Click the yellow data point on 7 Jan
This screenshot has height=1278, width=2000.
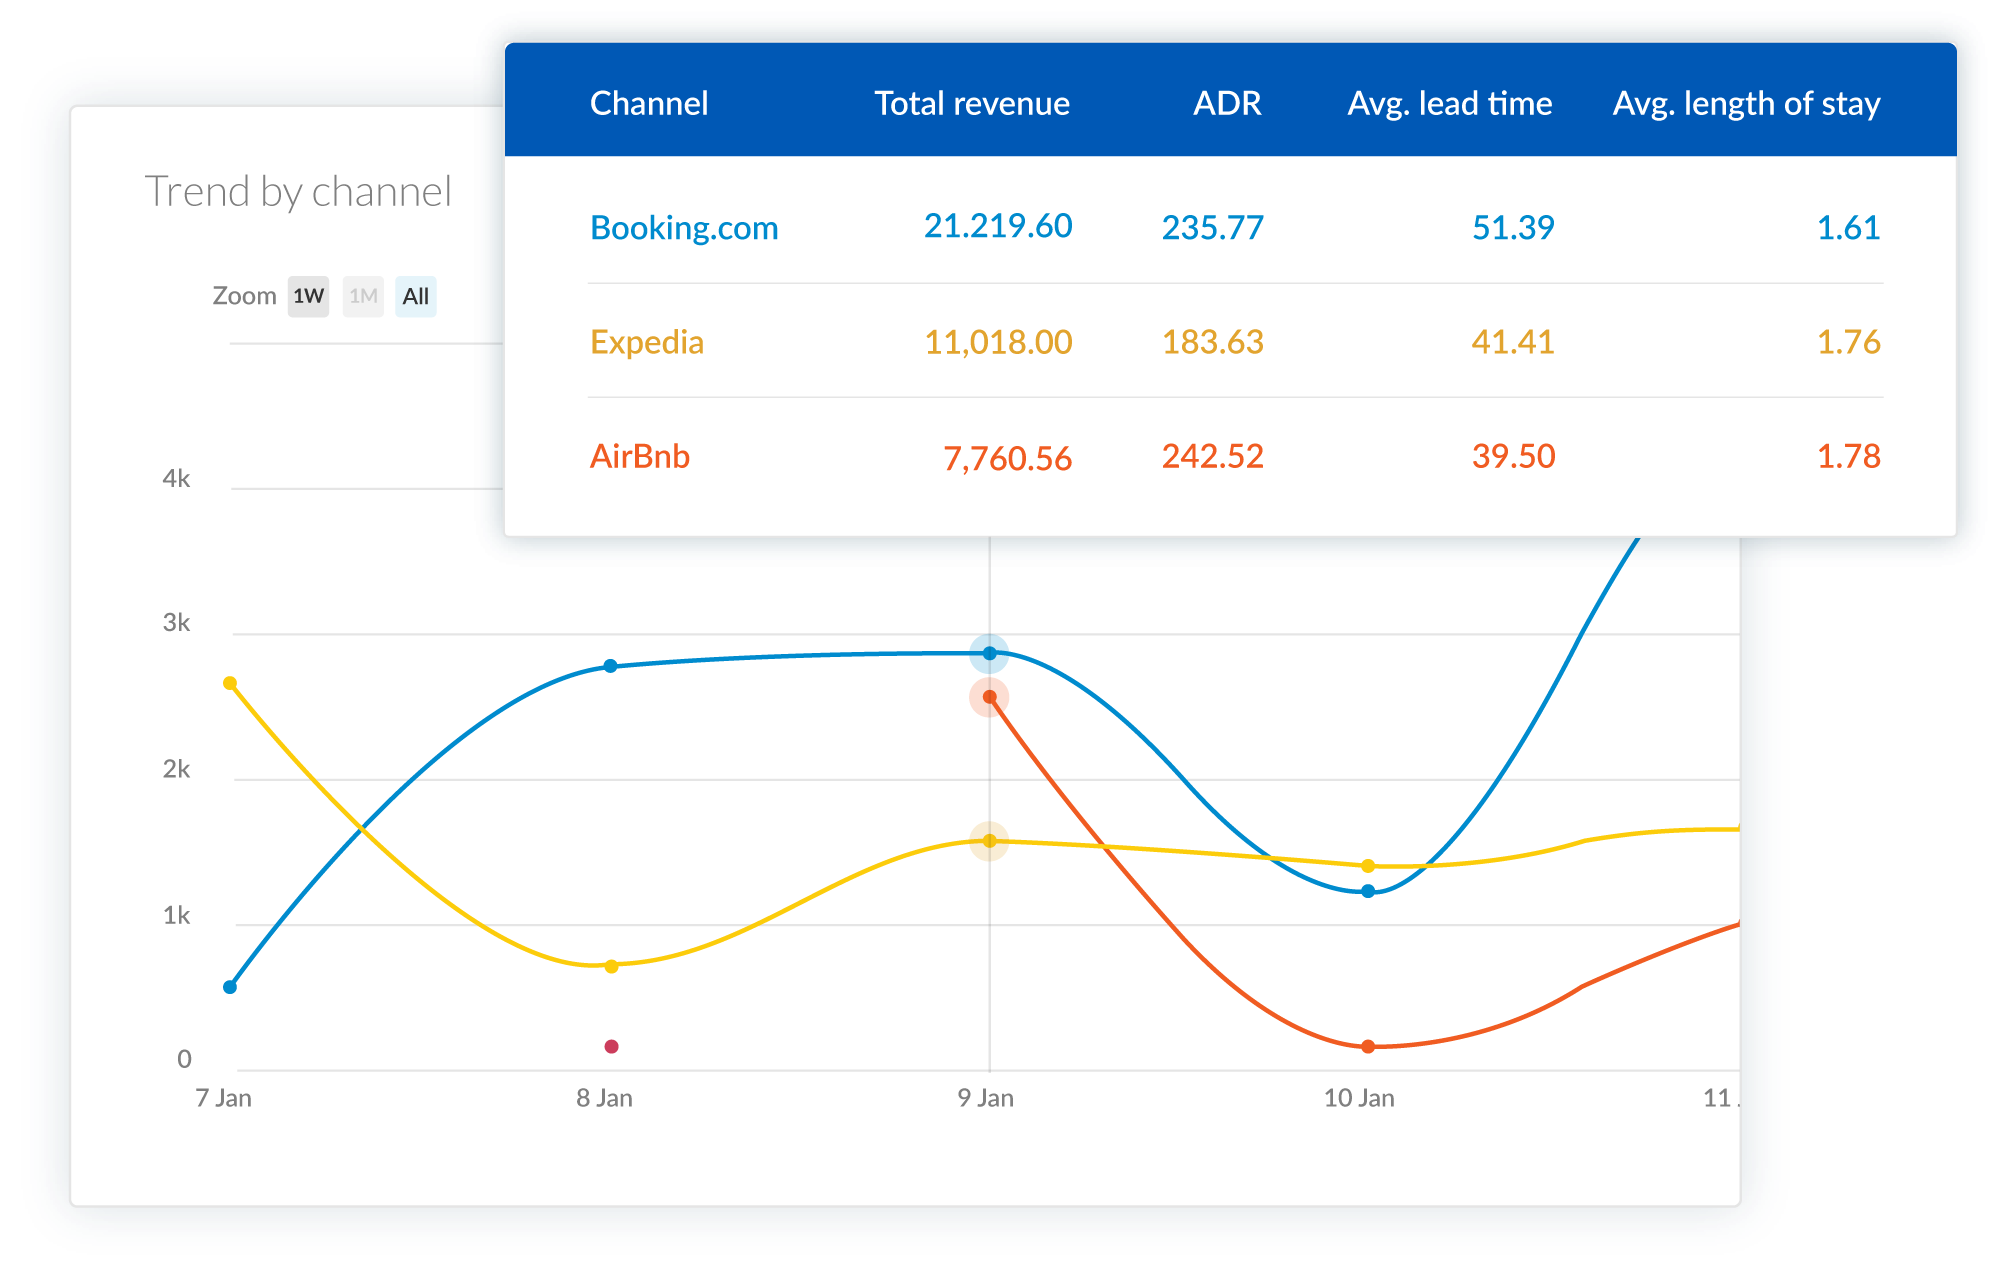click(230, 683)
